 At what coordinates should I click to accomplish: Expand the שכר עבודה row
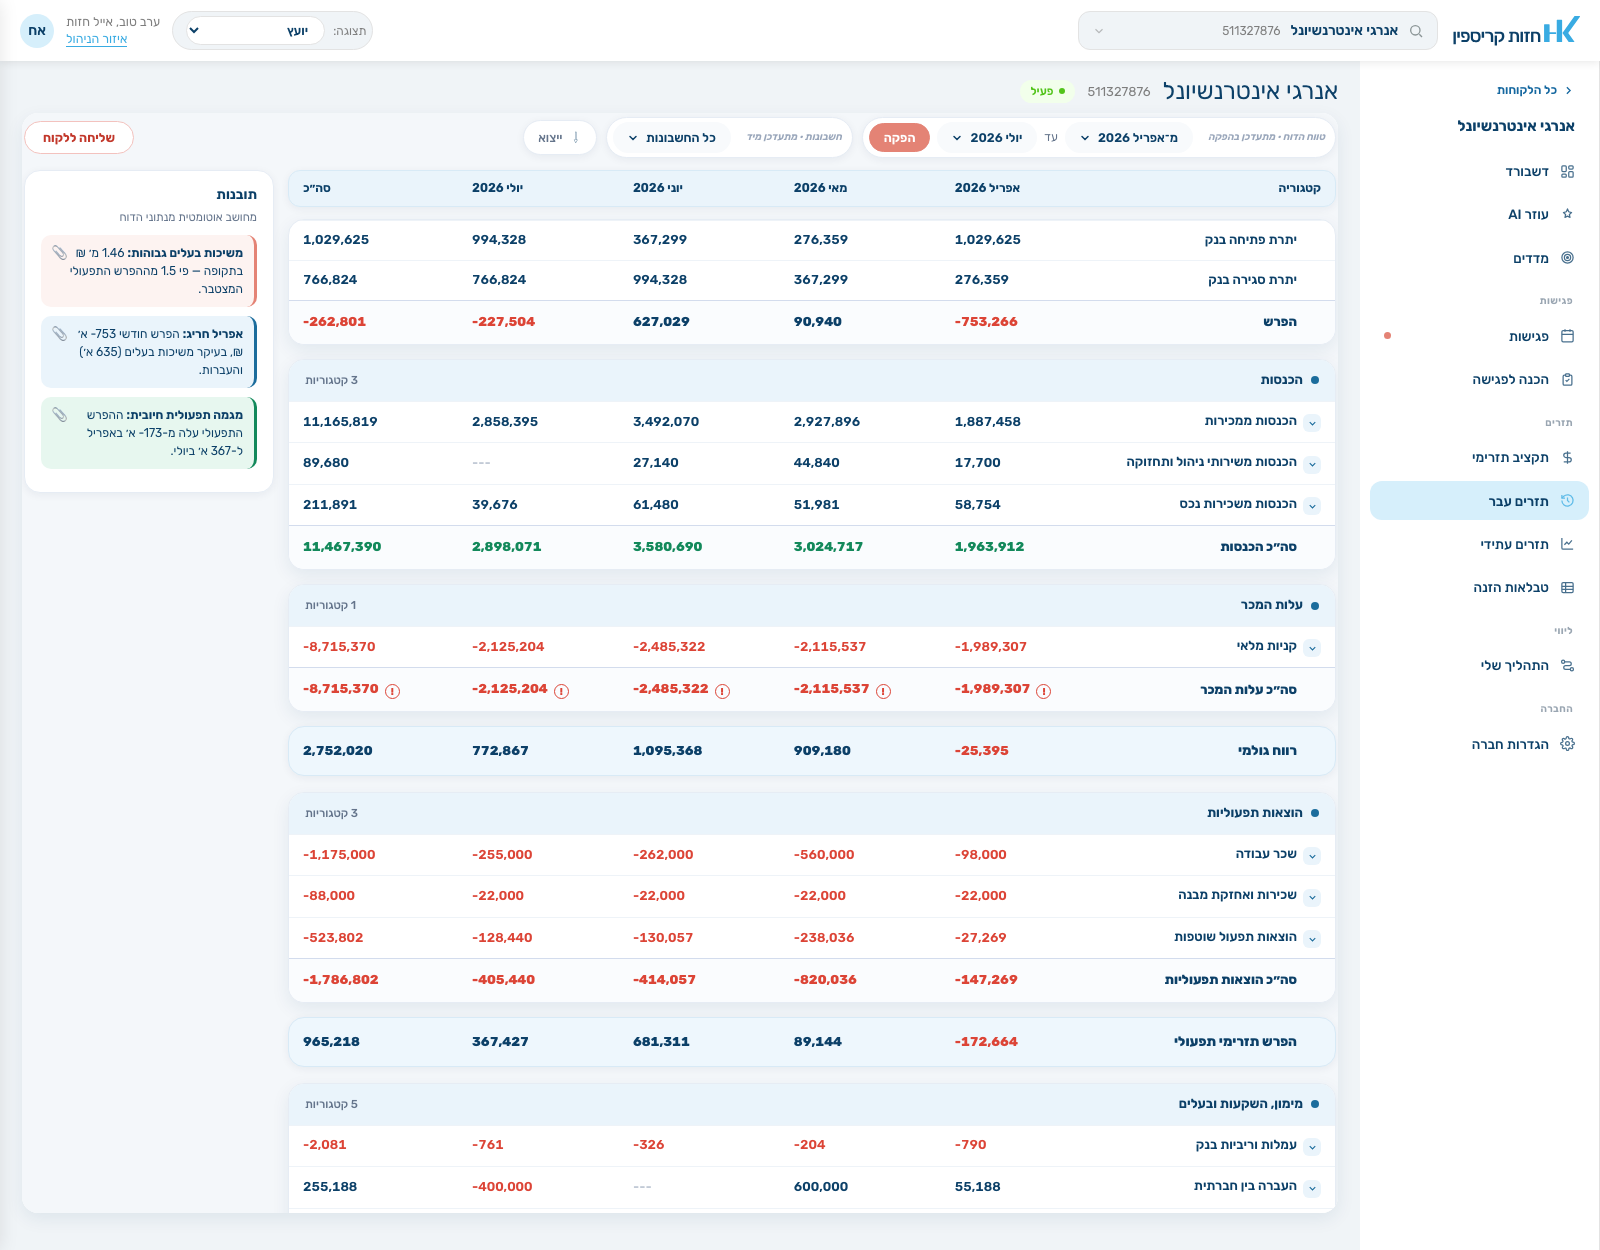tap(1312, 856)
